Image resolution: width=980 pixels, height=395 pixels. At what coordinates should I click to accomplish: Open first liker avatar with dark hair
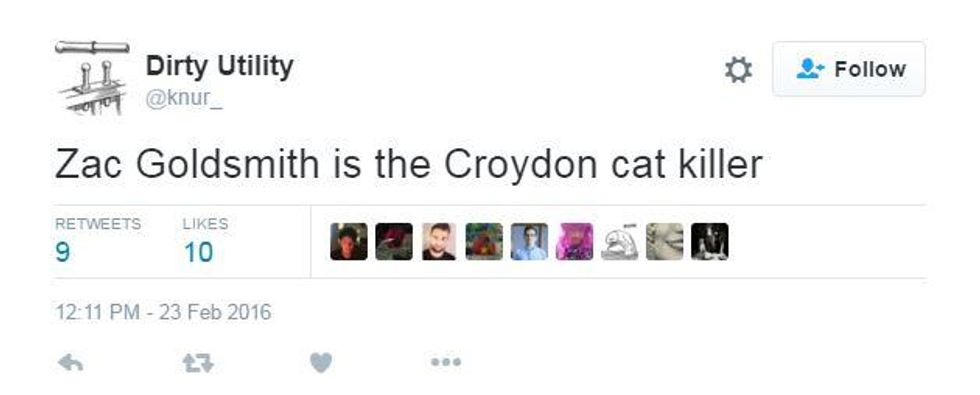pos(349,241)
